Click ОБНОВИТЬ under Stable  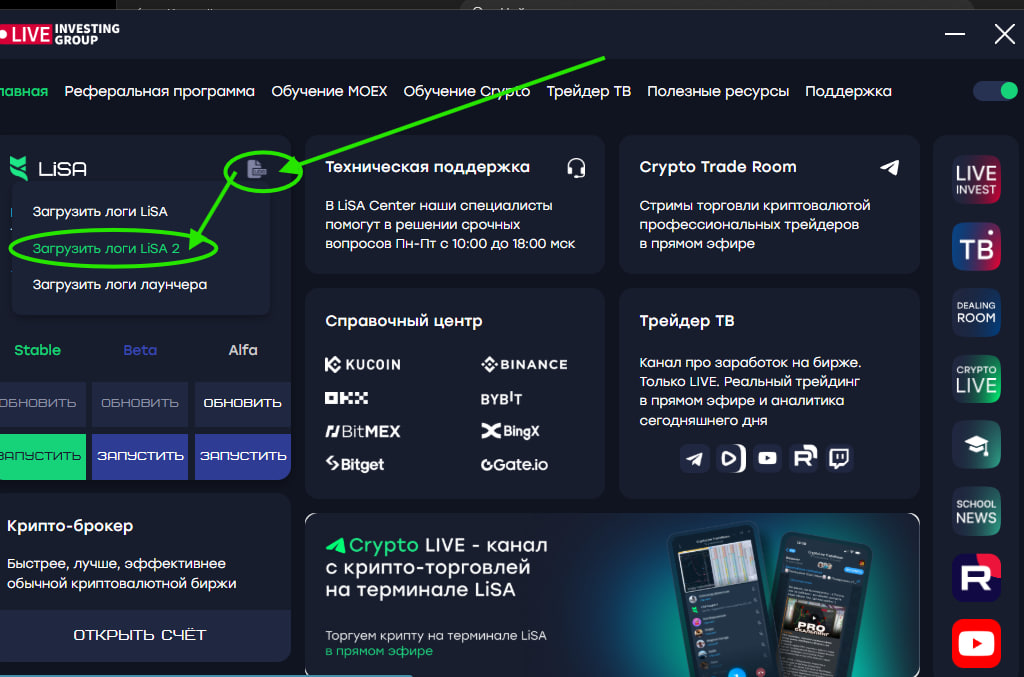pos(42,403)
